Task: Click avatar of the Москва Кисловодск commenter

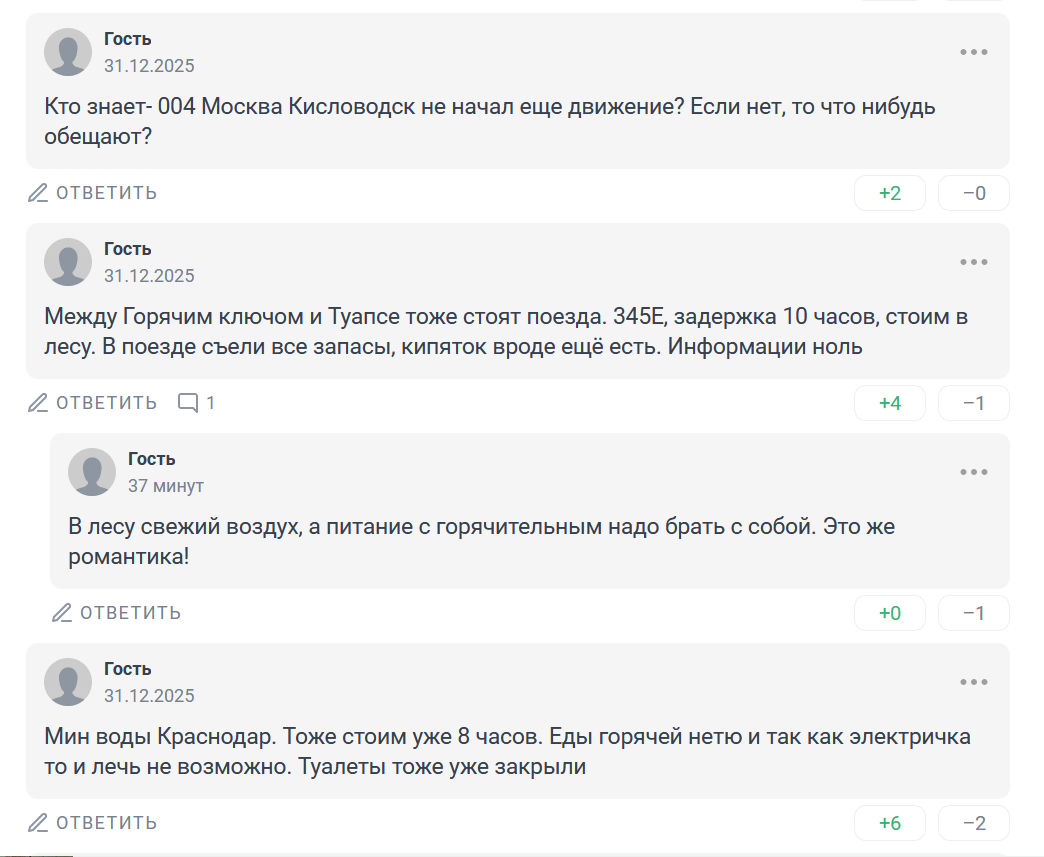Action: (x=68, y=52)
